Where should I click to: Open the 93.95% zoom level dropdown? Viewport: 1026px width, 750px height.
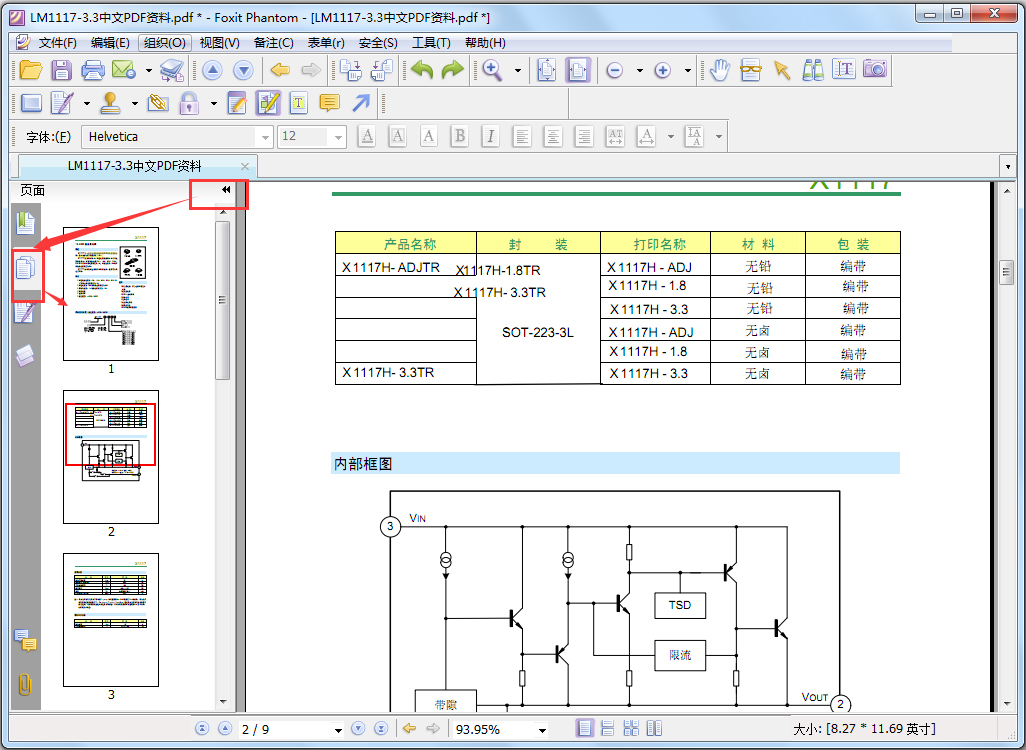click(x=542, y=730)
